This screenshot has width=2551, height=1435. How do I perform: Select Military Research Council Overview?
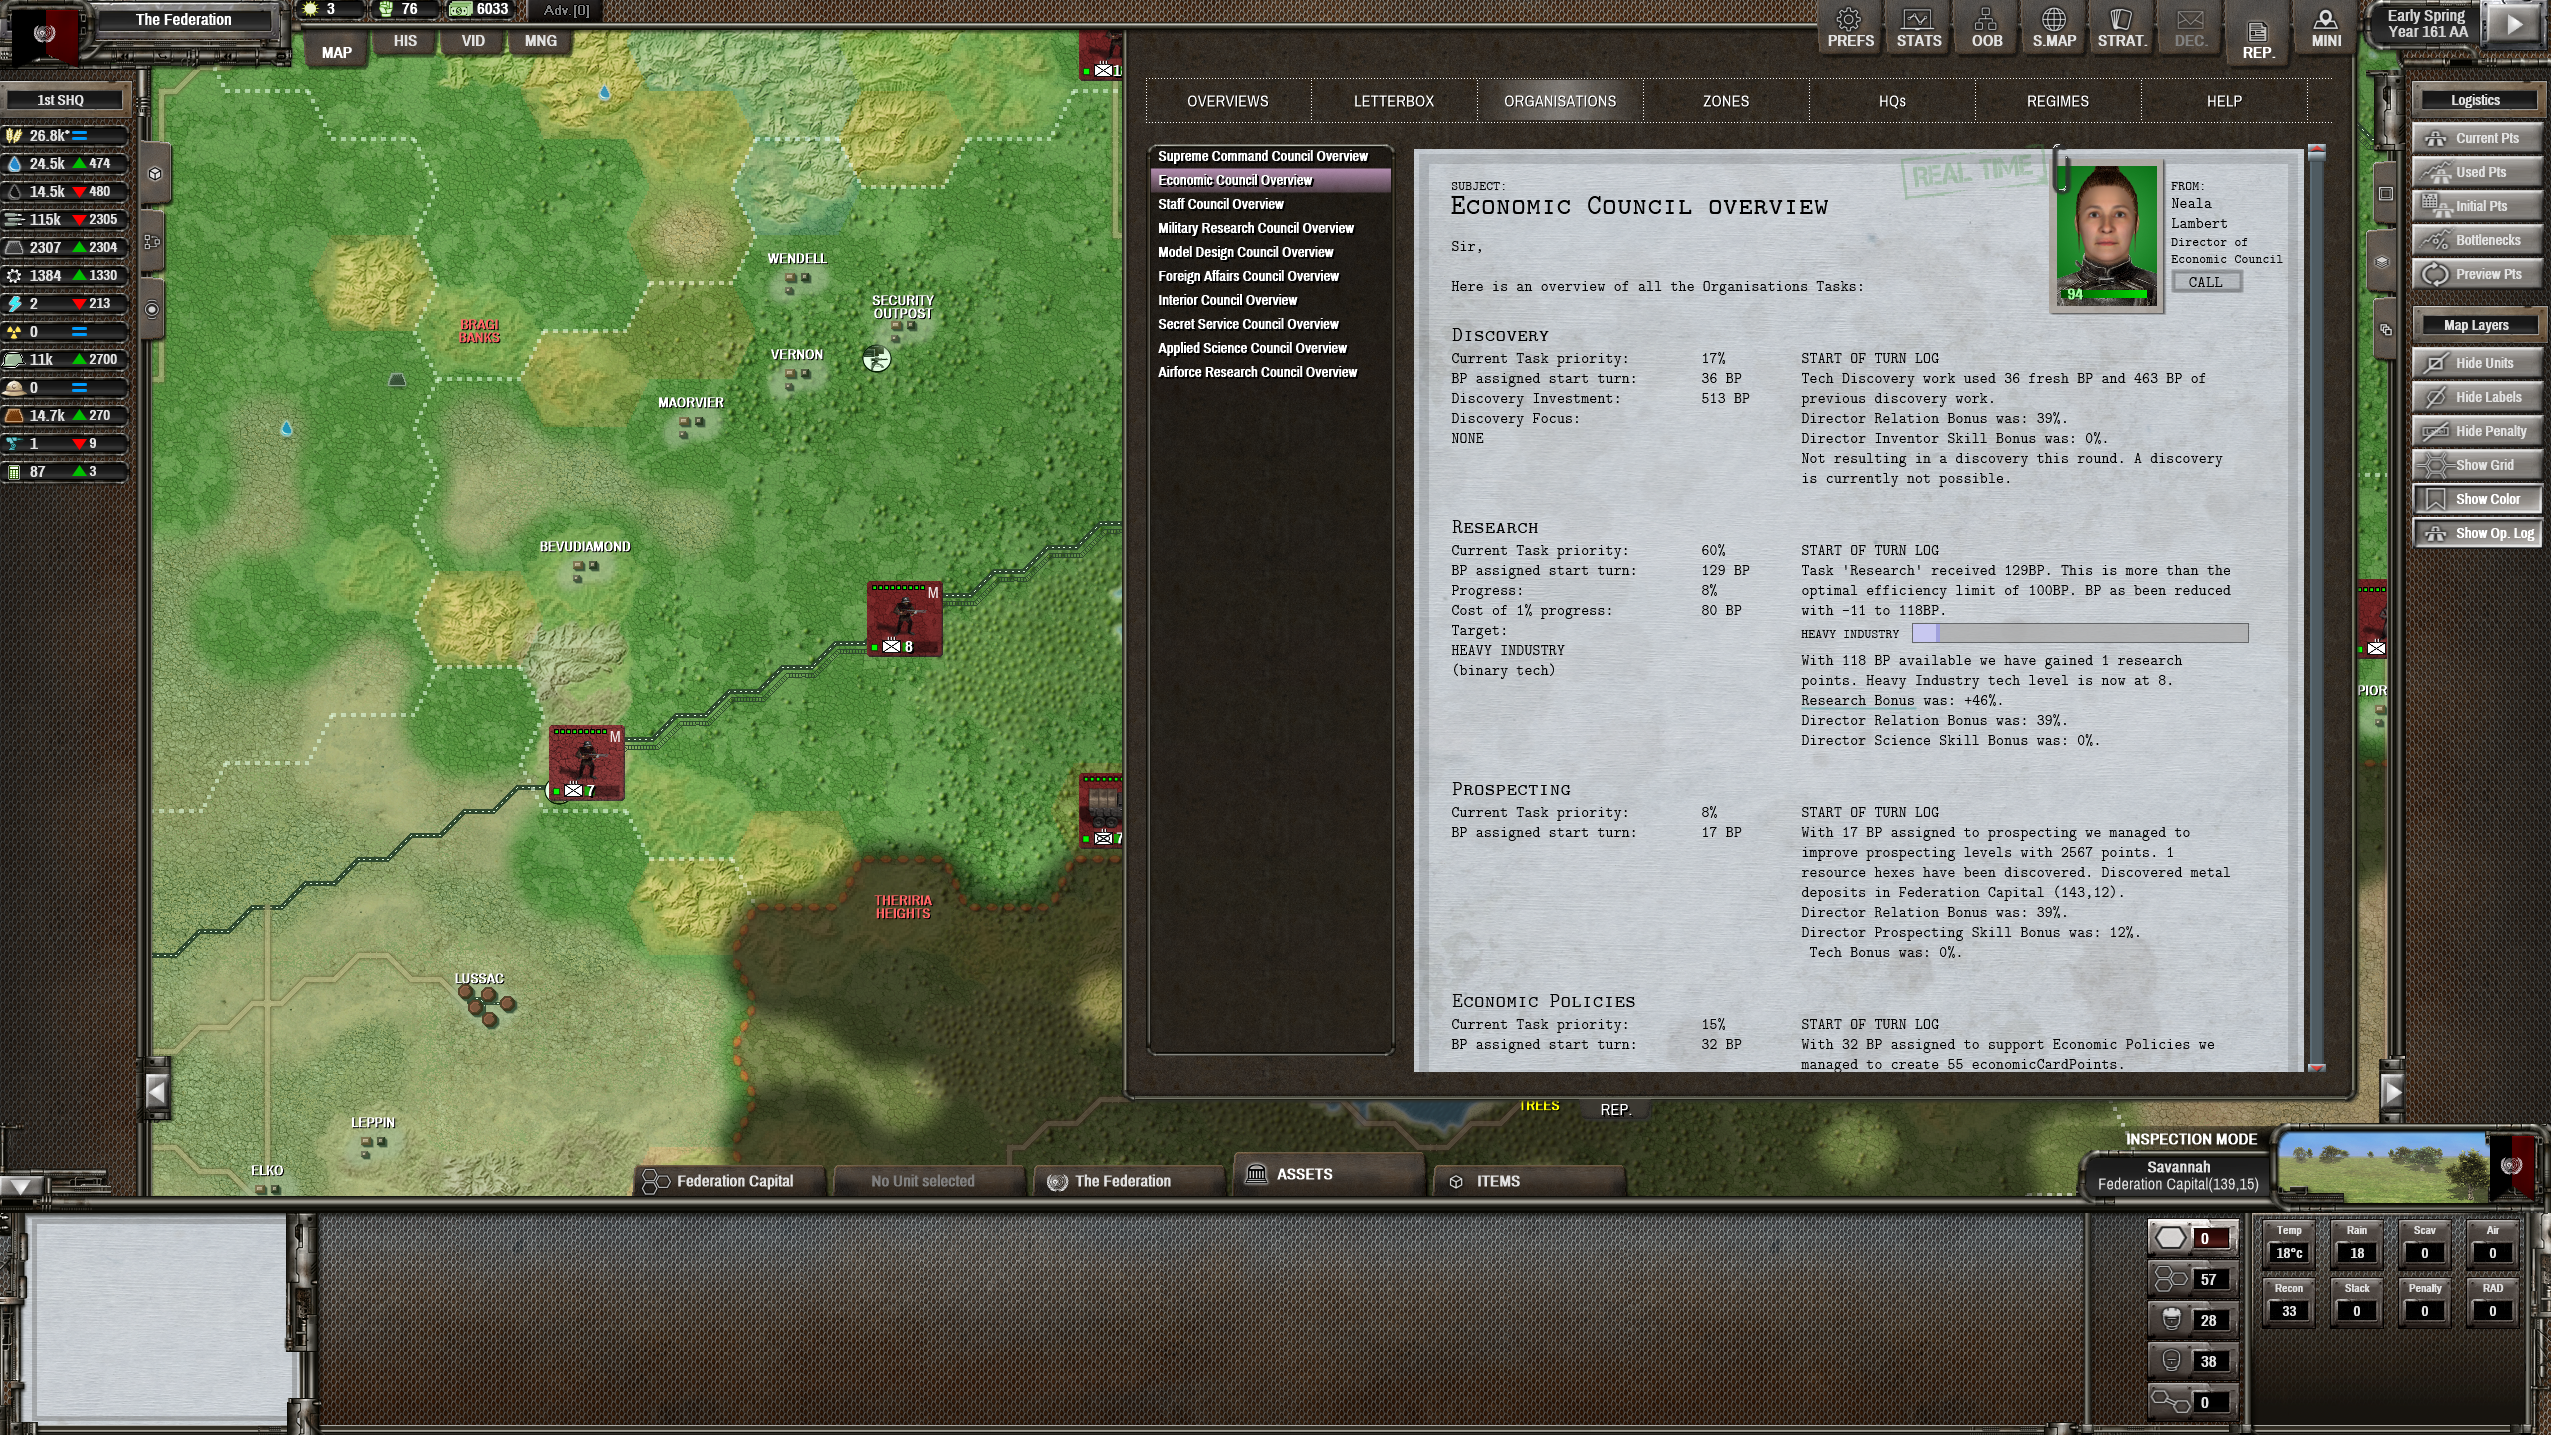pos(1270,228)
